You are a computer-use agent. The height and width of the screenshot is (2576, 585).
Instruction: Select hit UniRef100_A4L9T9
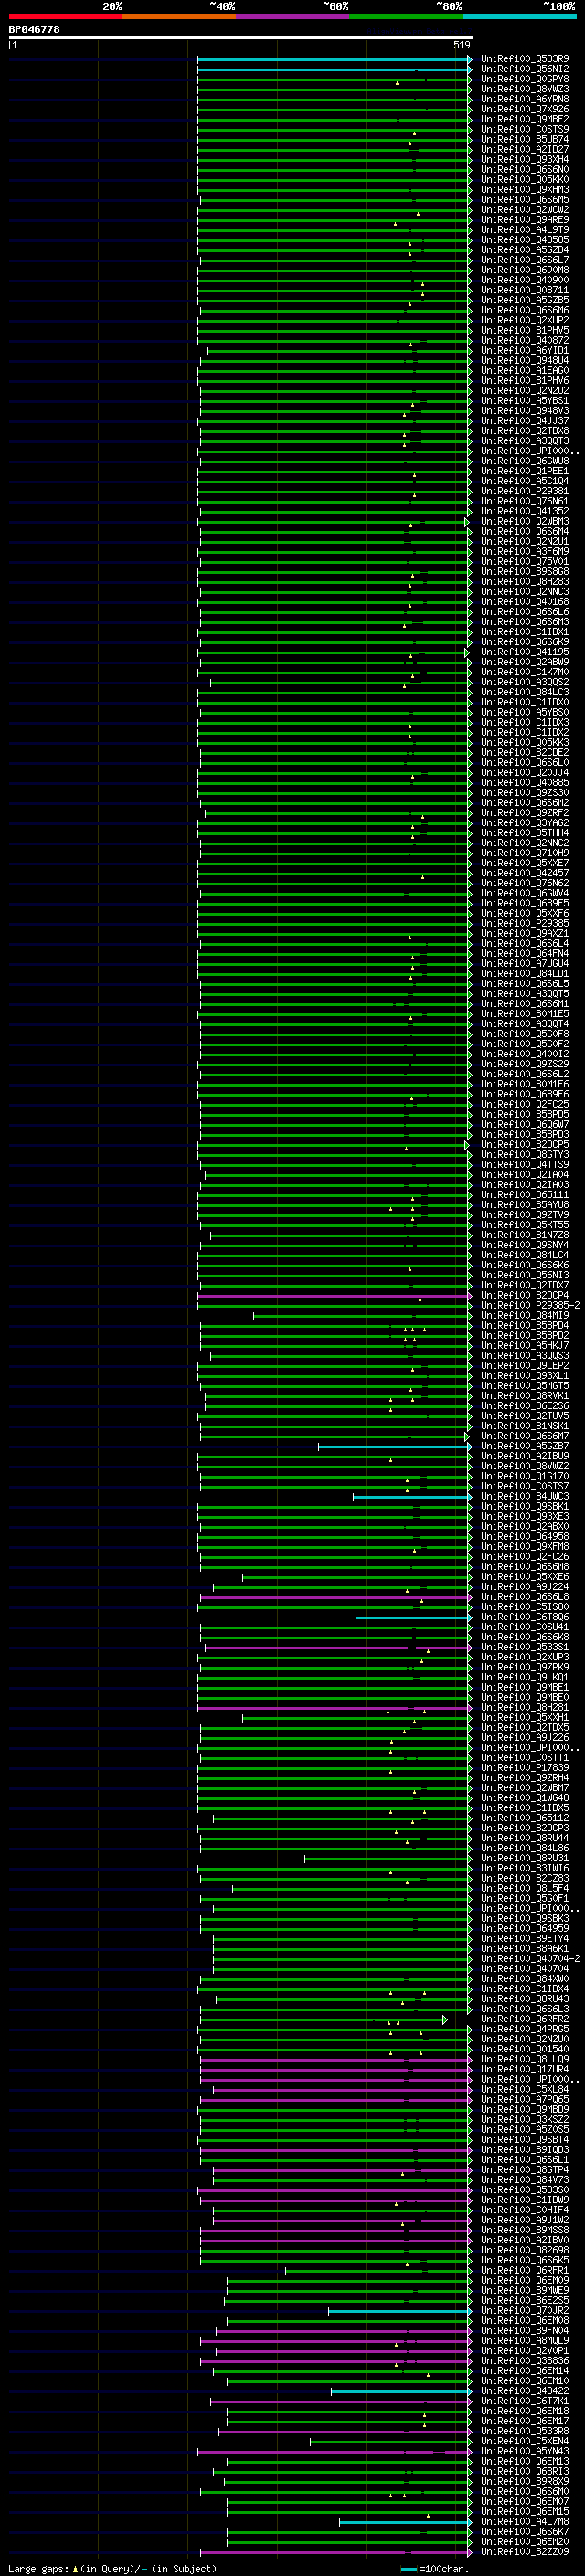click(525, 230)
